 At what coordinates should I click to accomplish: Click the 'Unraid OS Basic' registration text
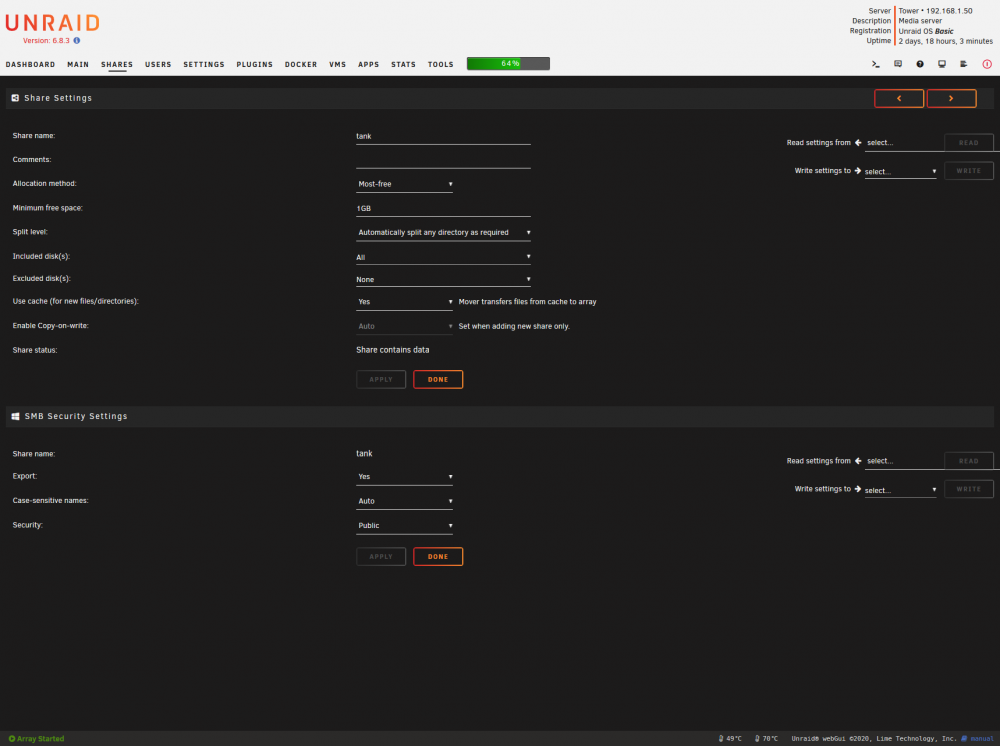[926, 31]
